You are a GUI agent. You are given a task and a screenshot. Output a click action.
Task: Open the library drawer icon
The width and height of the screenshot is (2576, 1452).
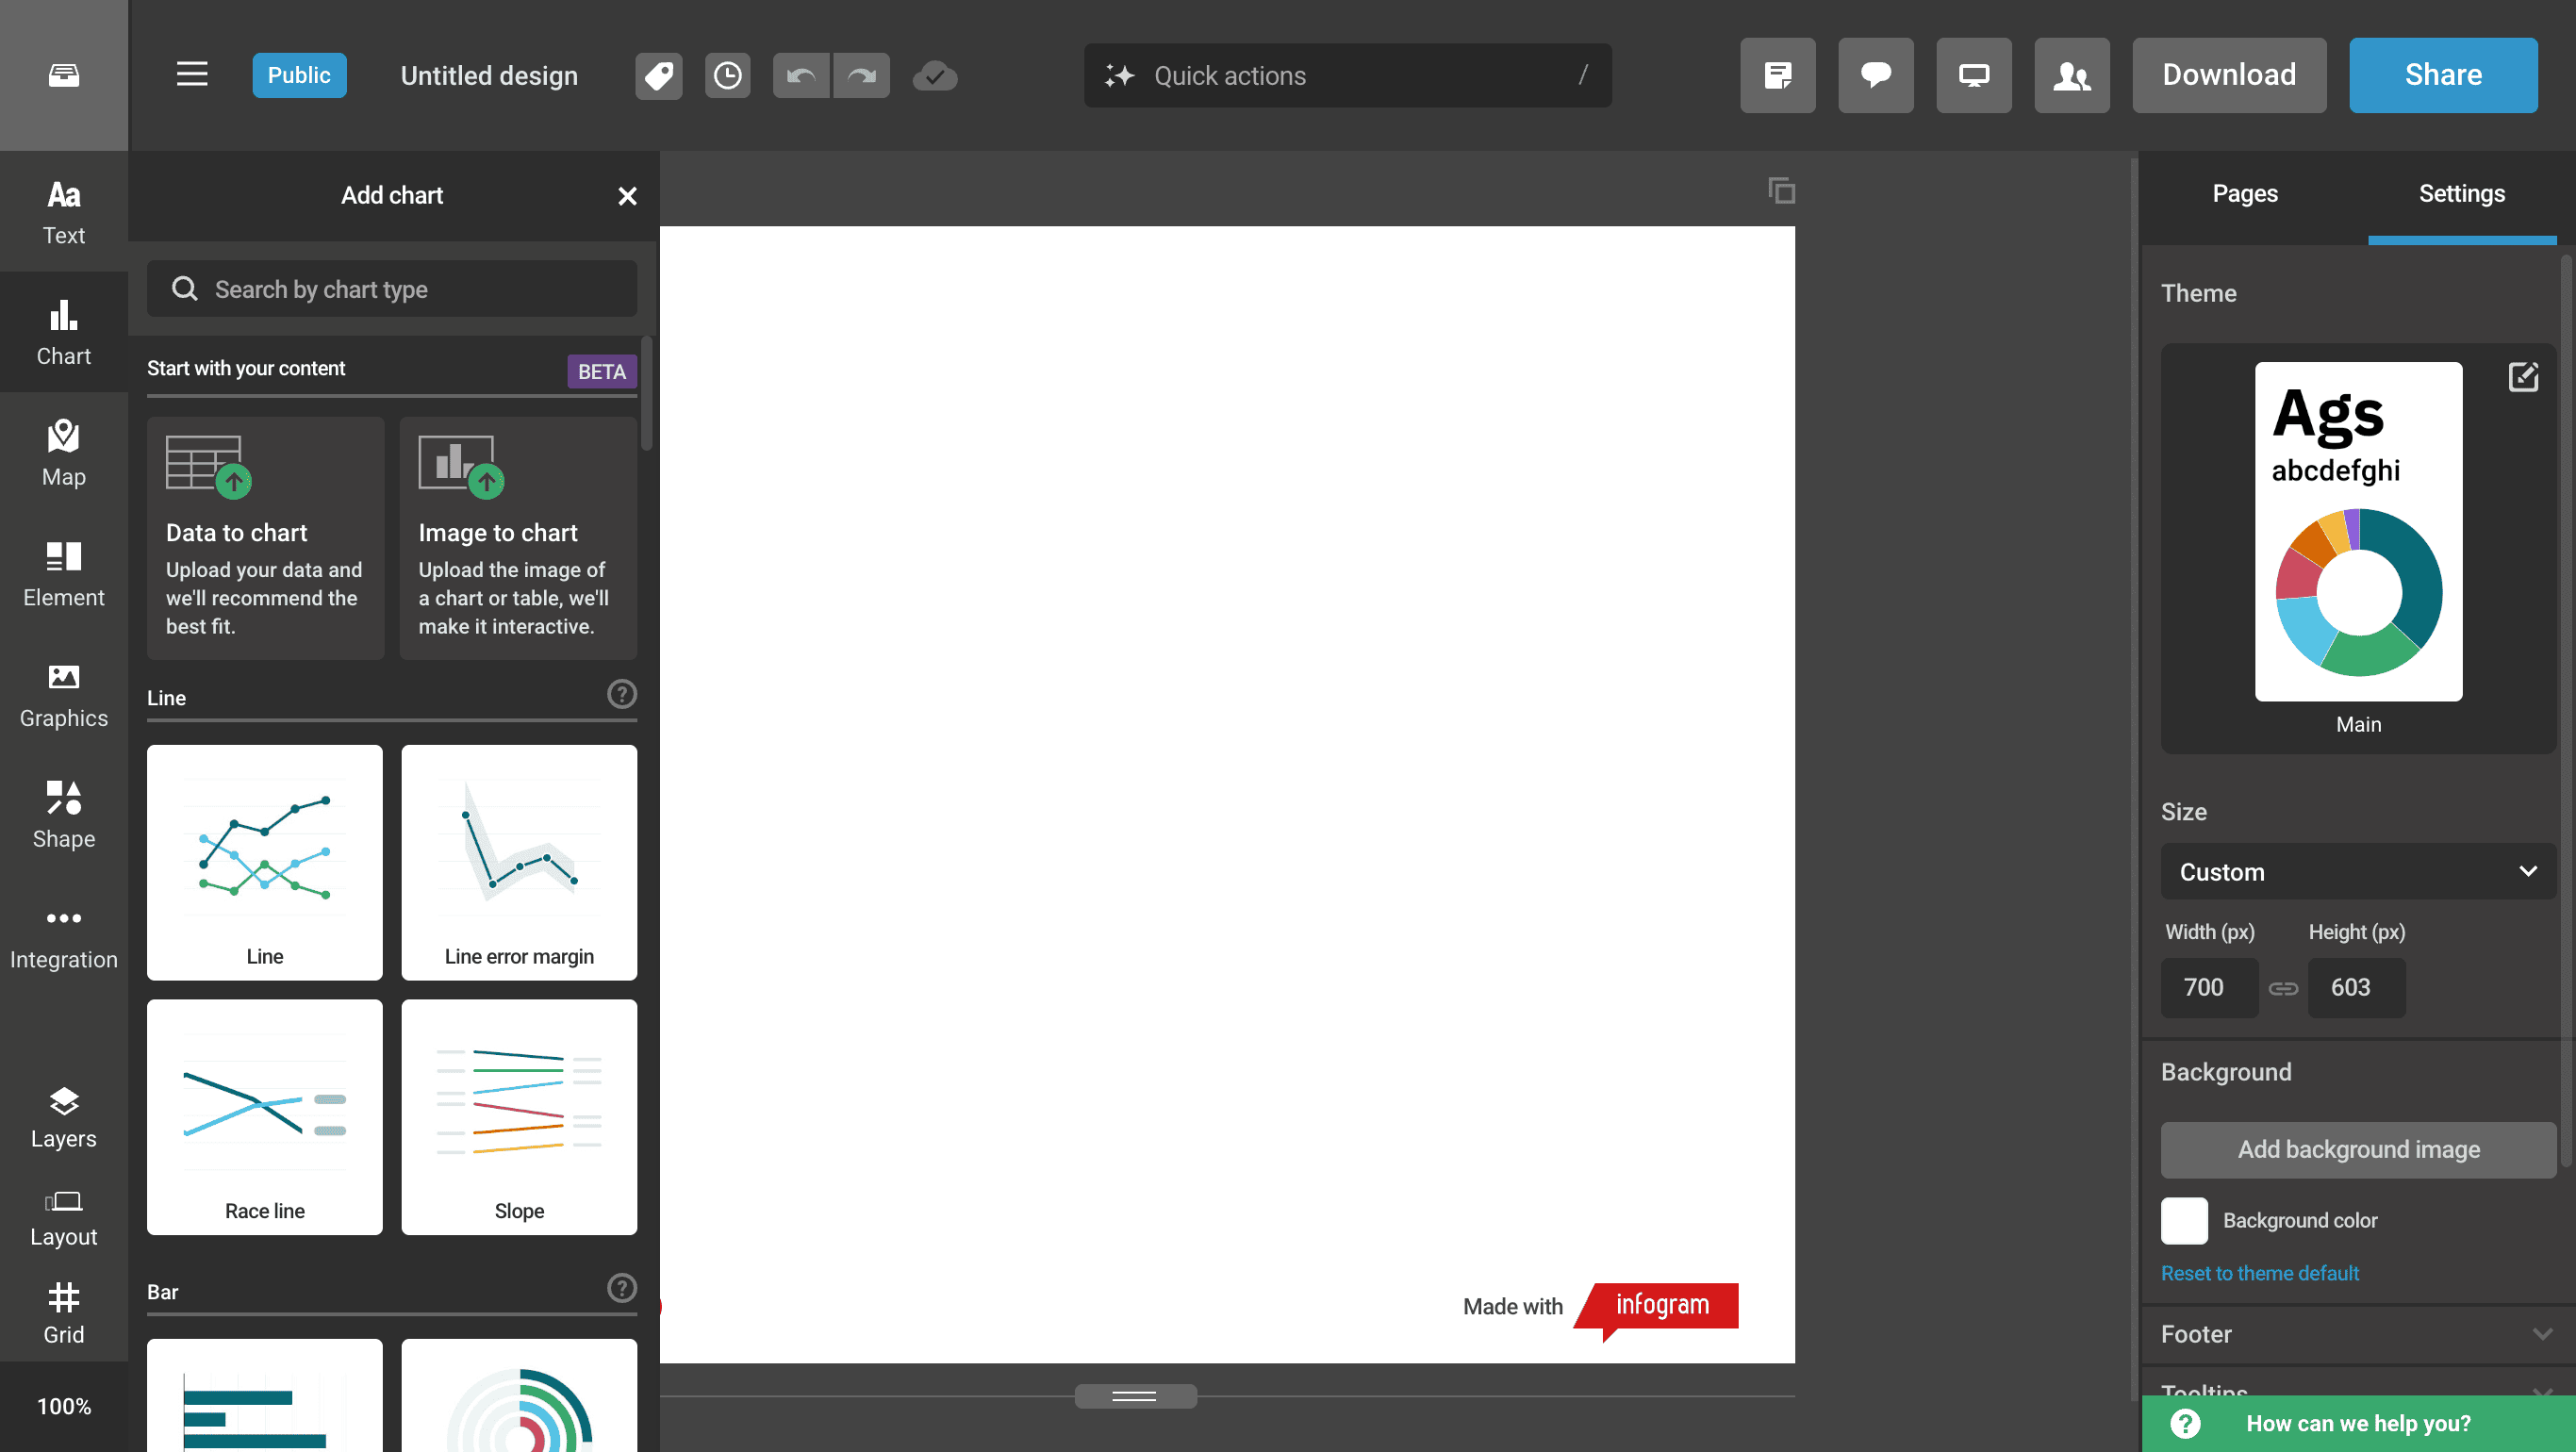[x=64, y=75]
